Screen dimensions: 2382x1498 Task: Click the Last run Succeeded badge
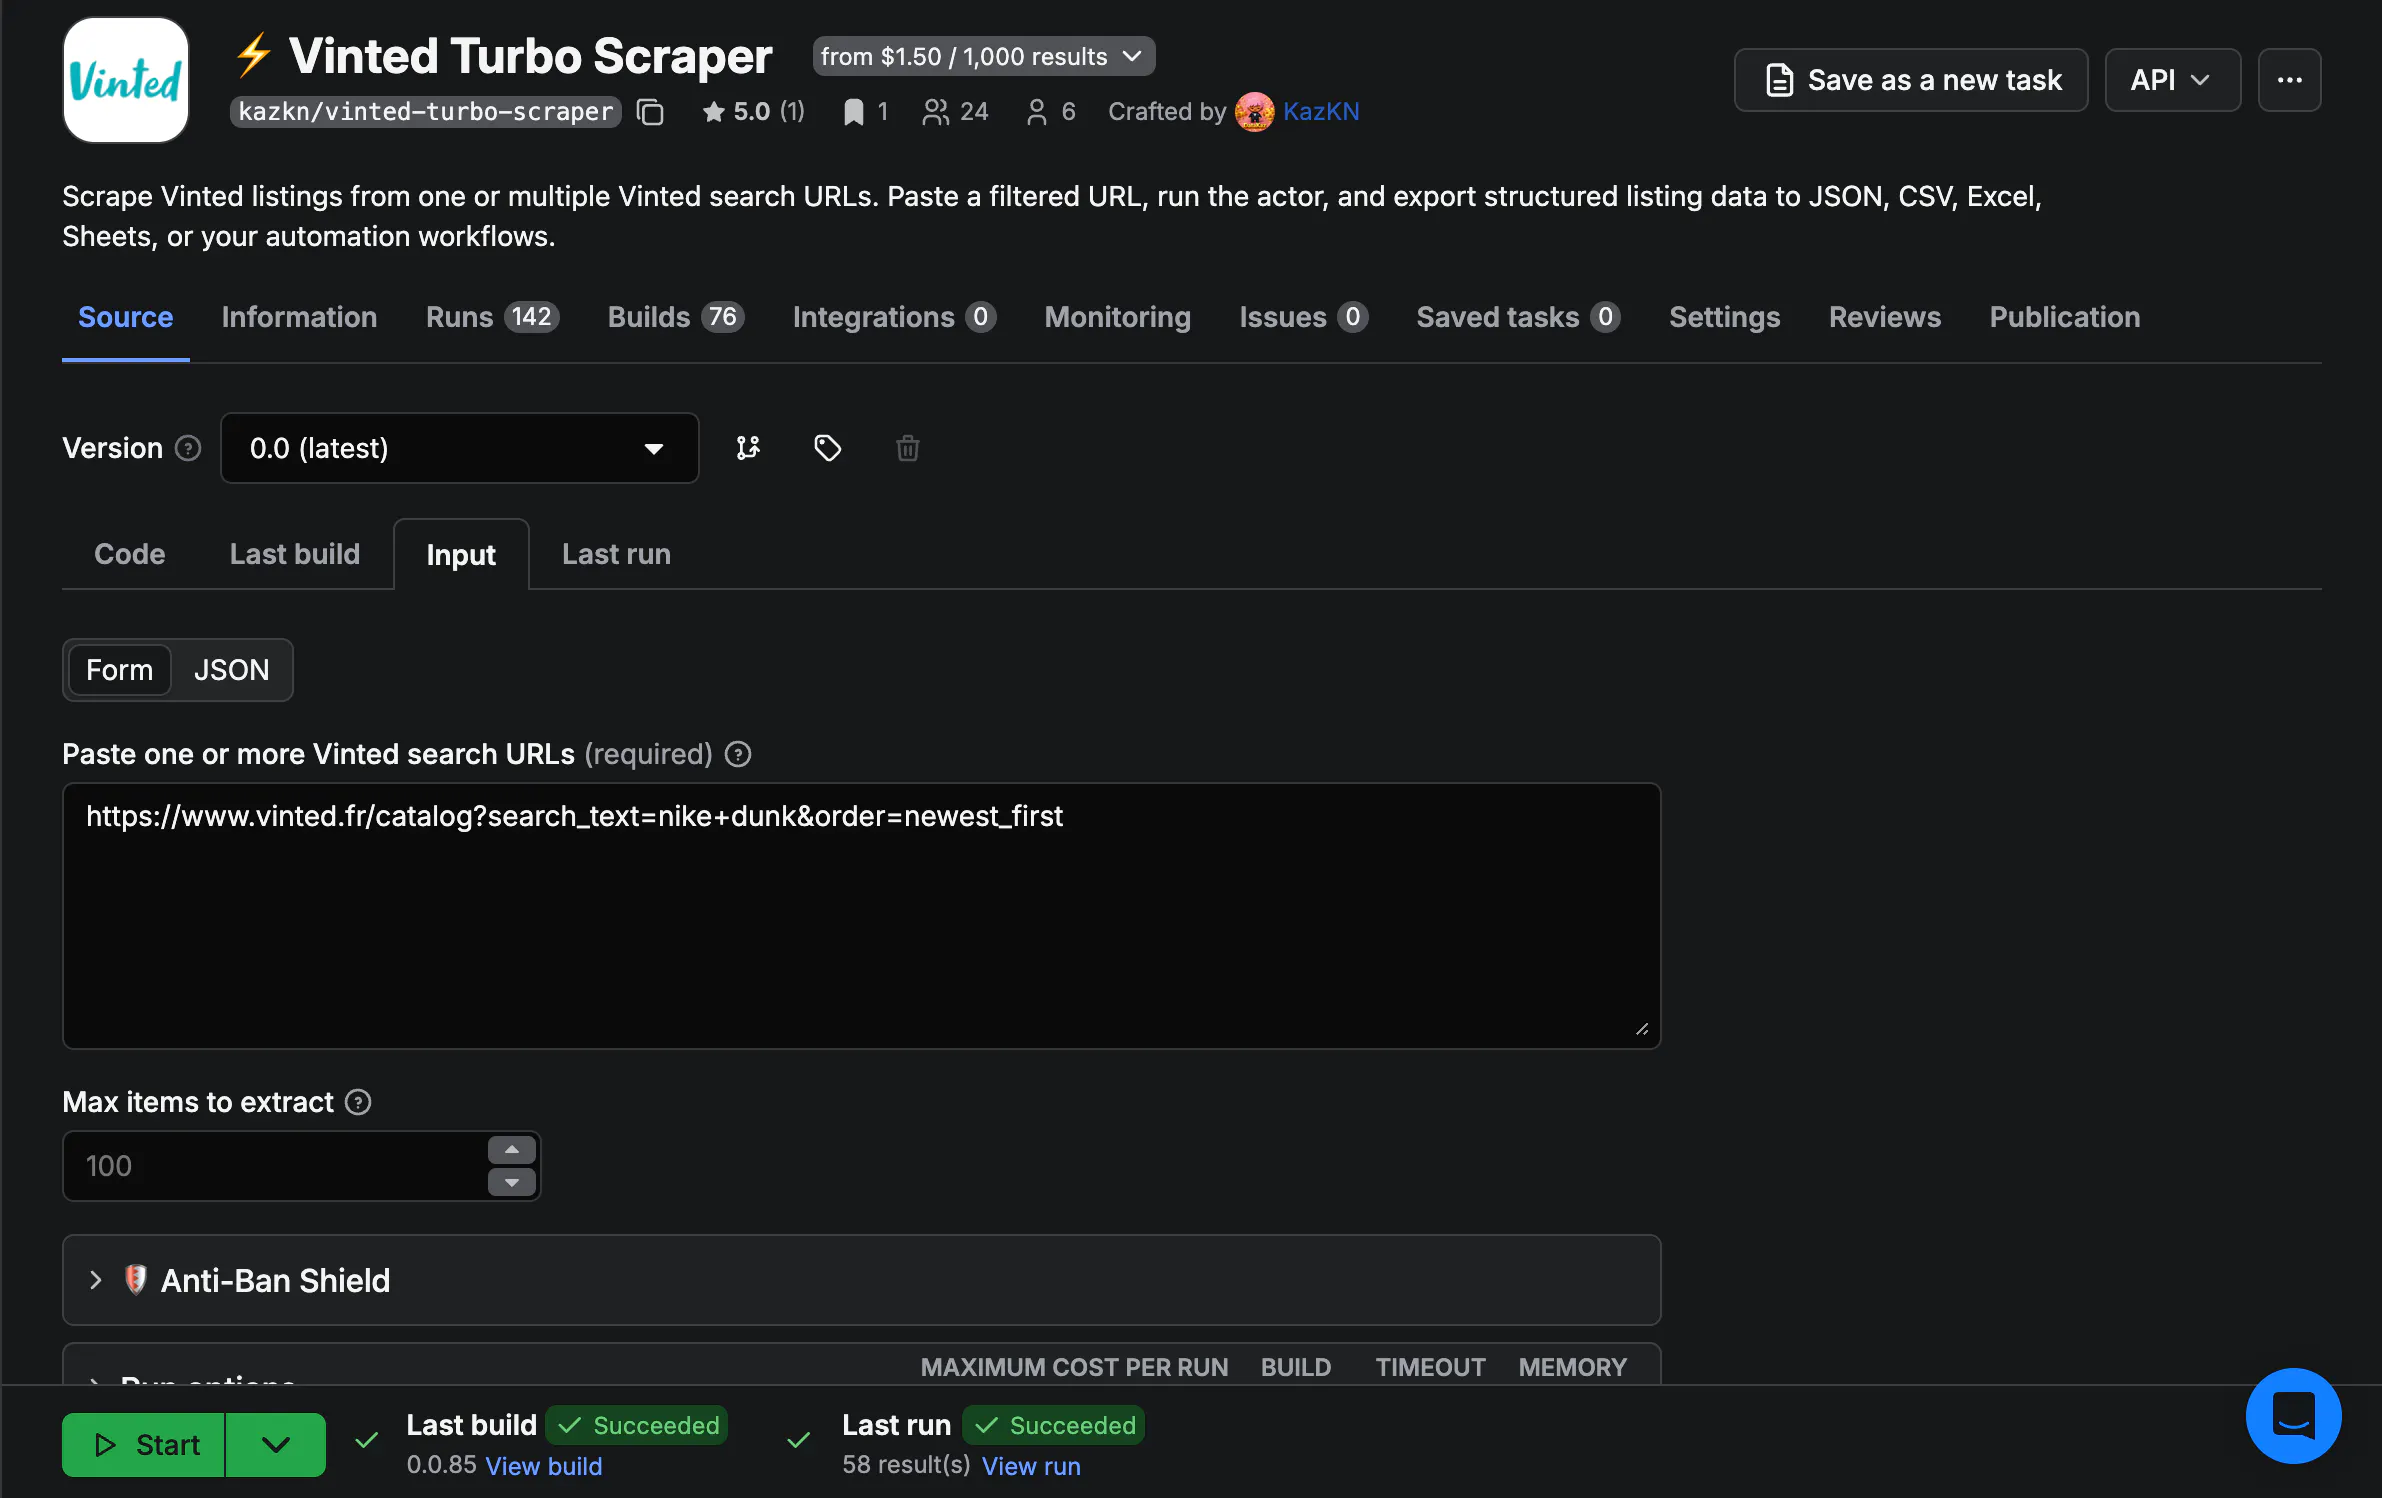(x=1054, y=1425)
